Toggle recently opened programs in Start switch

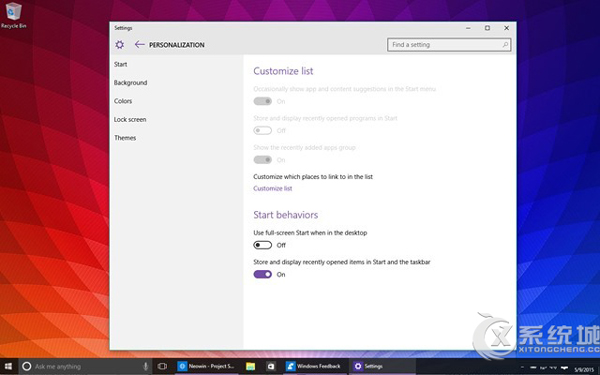[x=262, y=130]
